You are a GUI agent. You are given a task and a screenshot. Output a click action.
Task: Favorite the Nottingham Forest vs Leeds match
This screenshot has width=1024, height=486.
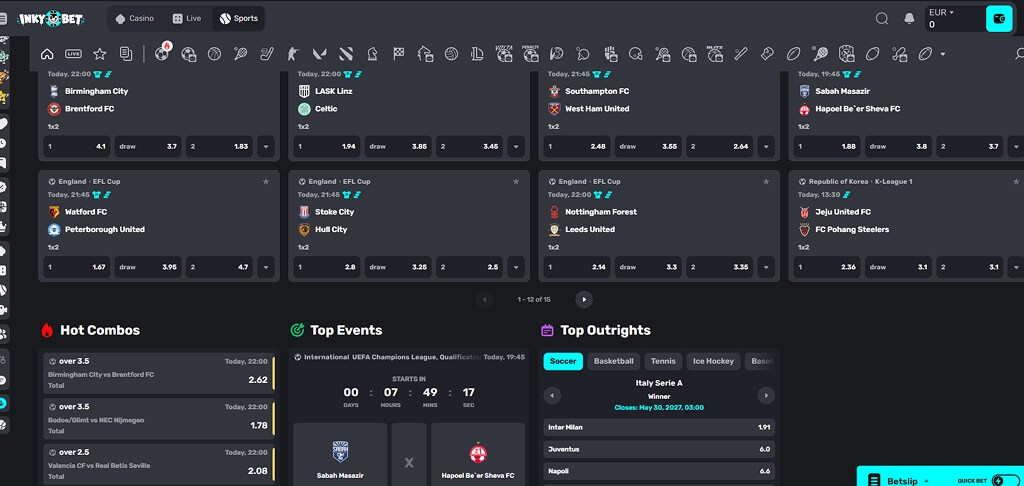click(x=766, y=182)
